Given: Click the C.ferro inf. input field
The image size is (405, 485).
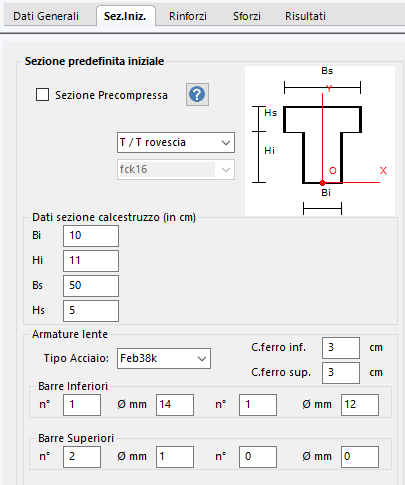Looking at the screenshot, I should click(341, 348).
